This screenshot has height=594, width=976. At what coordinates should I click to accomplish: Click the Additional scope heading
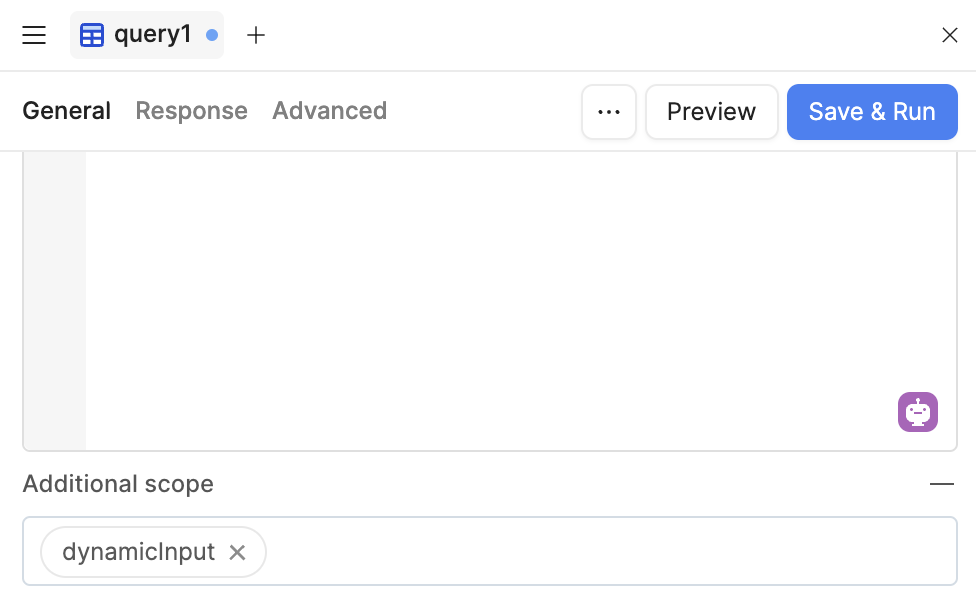(x=118, y=484)
